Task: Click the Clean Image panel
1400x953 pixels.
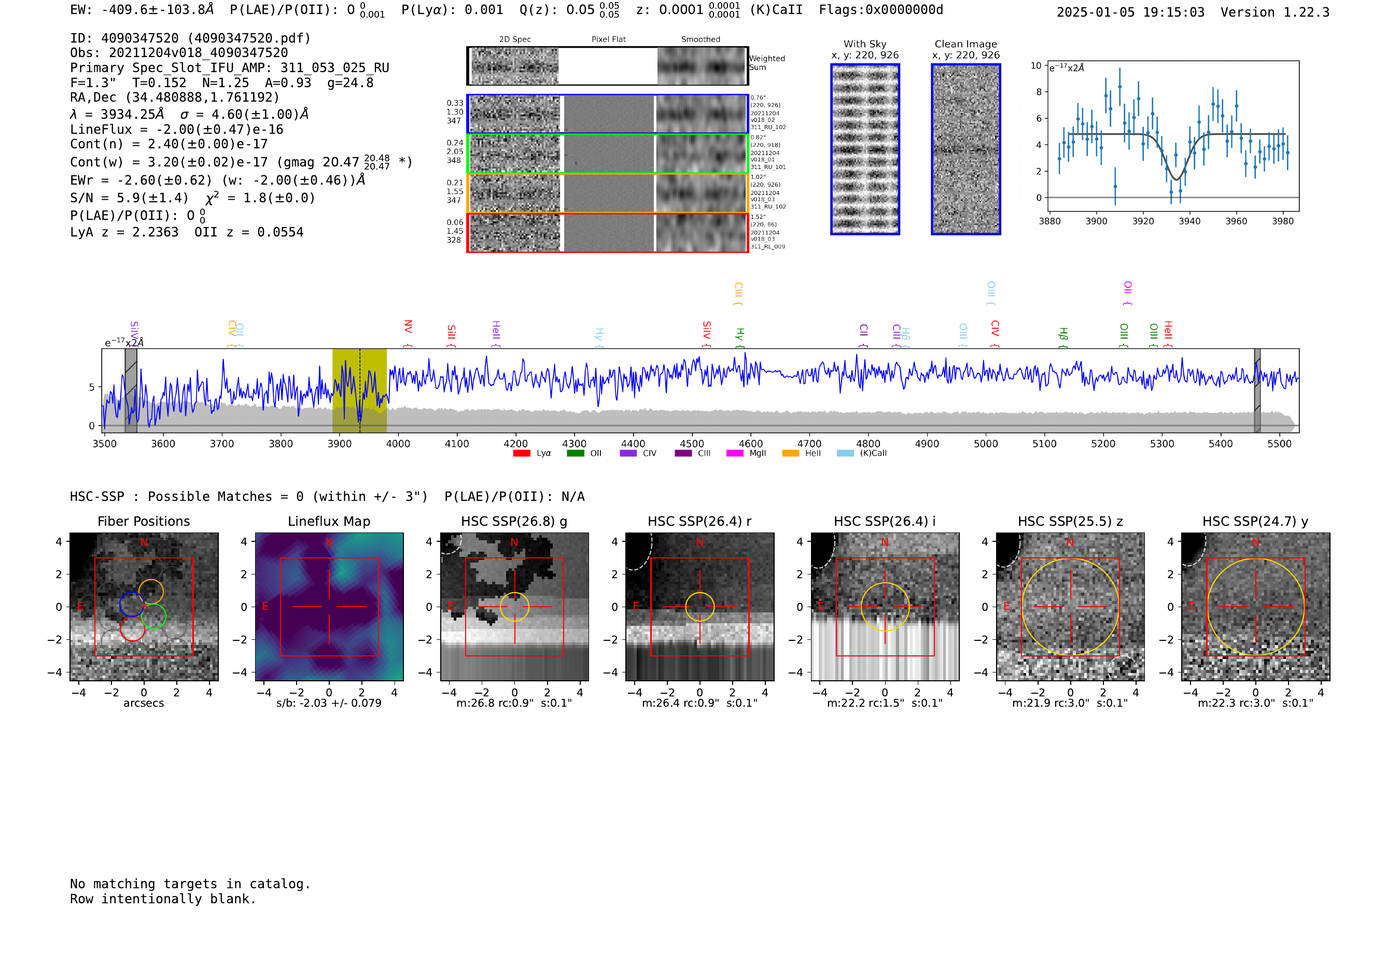Action: click(x=966, y=149)
